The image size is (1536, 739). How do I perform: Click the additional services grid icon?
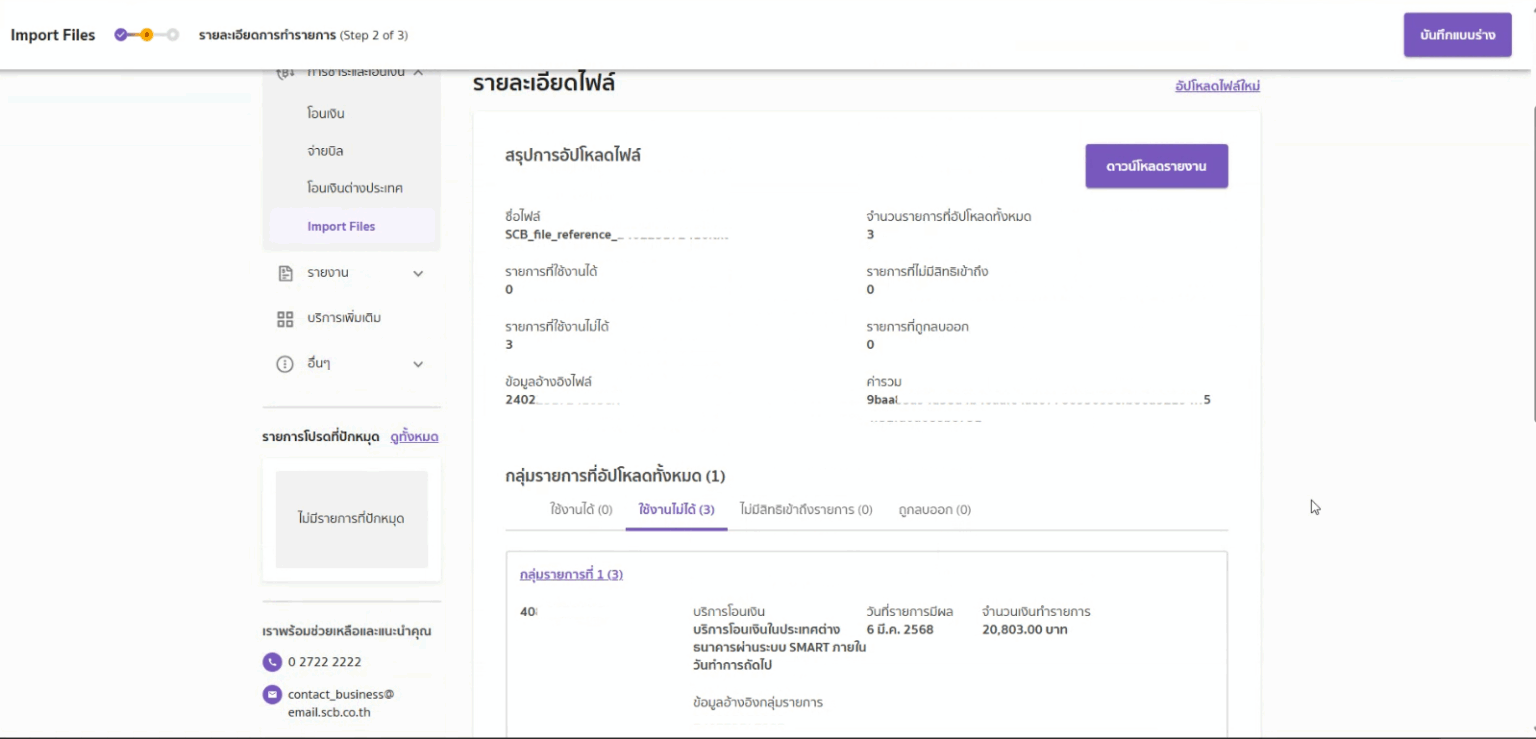285,319
